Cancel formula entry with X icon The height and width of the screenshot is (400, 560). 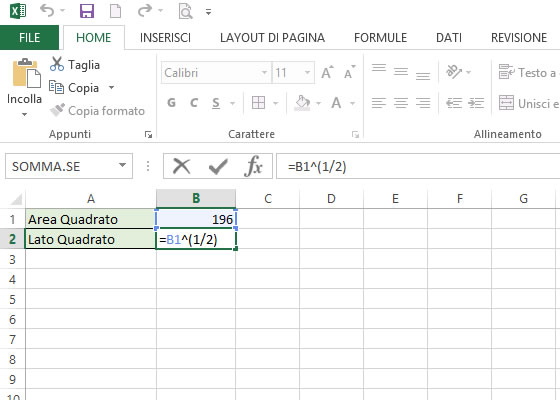click(181, 166)
